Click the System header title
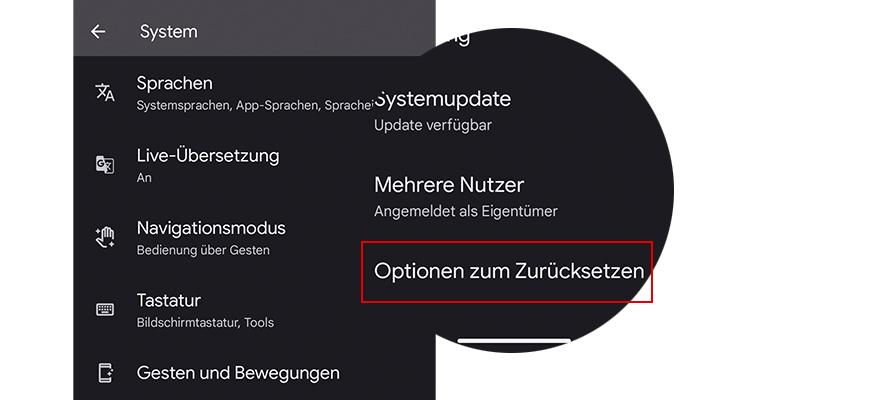879x400 pixels. (169, 32)
